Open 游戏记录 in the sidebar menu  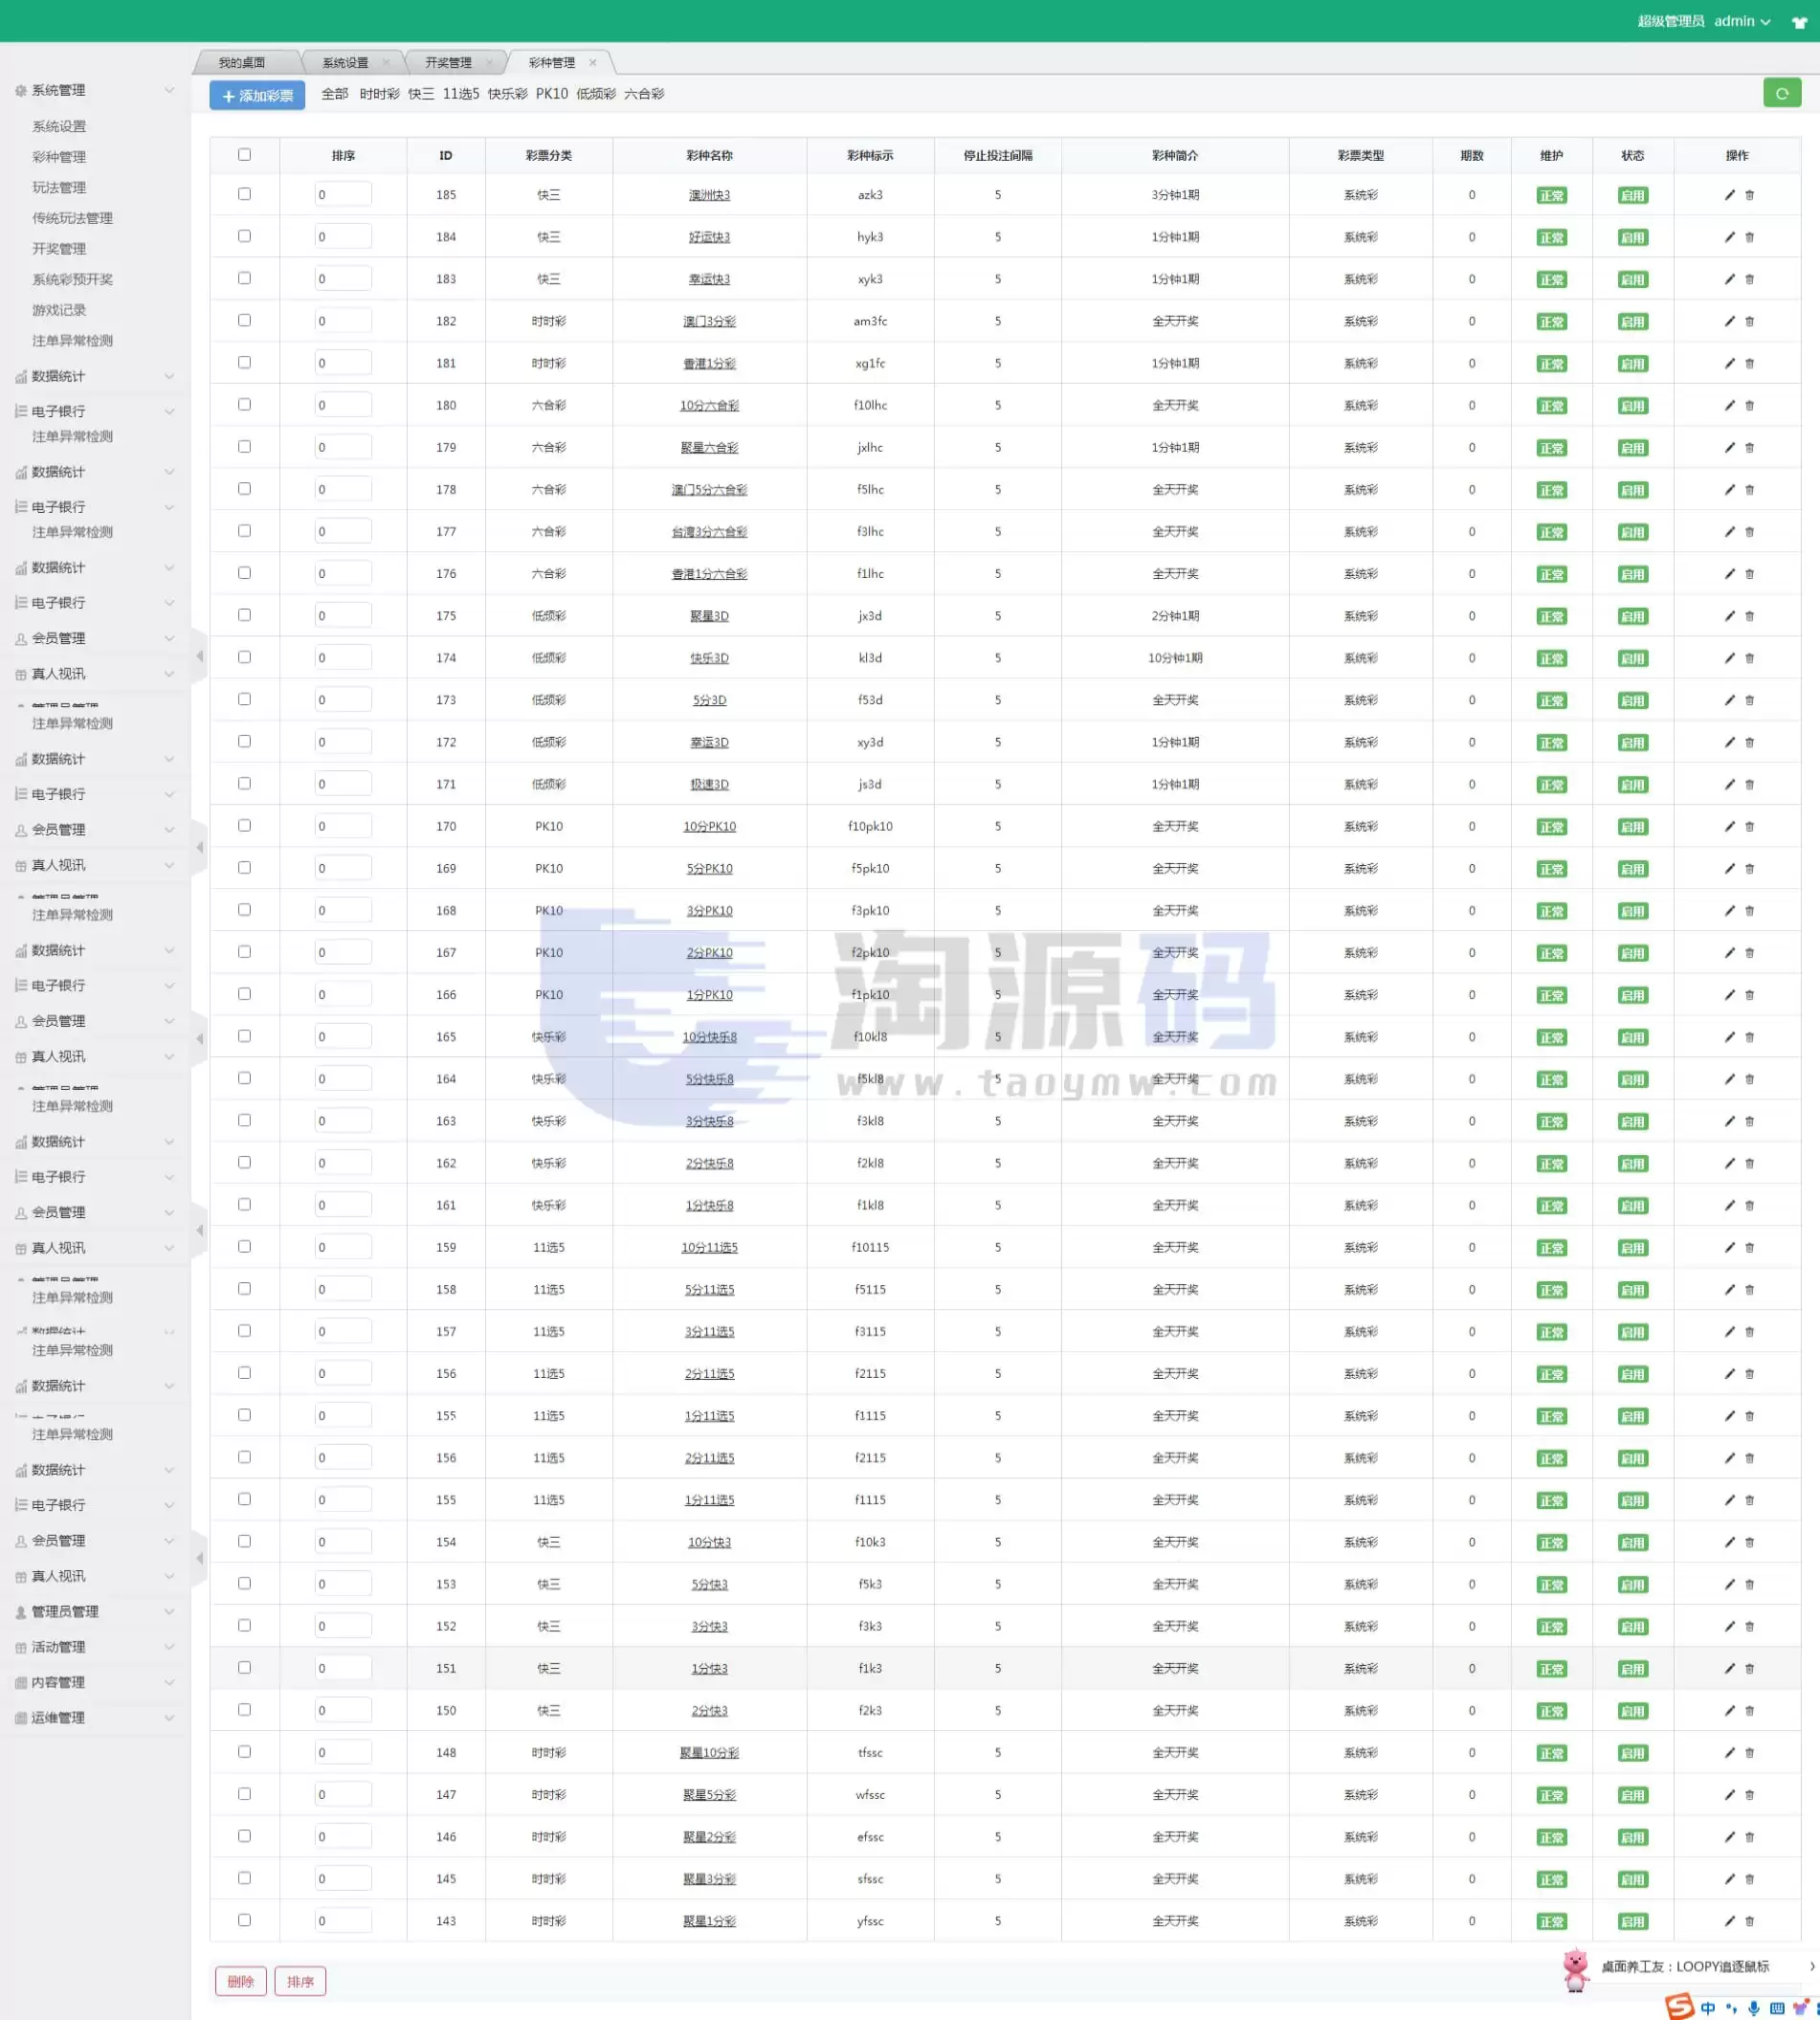click(x=59, y=310)
